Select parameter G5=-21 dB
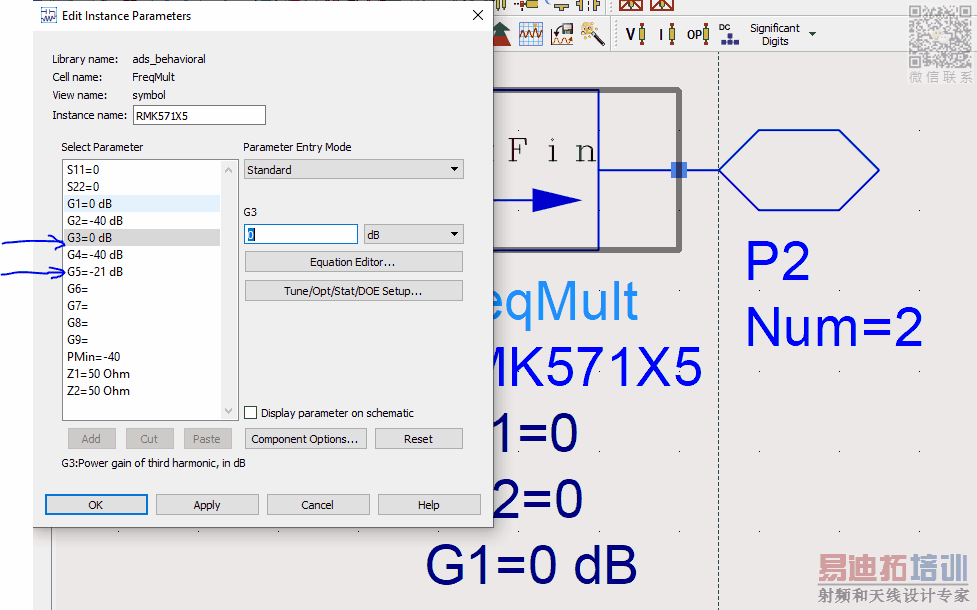The image size is (977, 610). pos(142,272)
